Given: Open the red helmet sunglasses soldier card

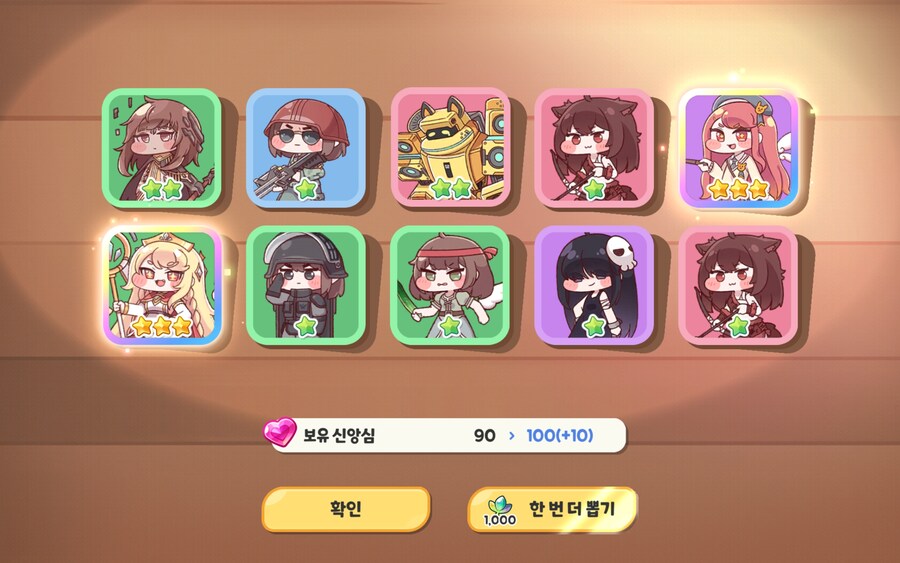Looking at the screenshot, I should pyautogui.click(x=306, y=147).
